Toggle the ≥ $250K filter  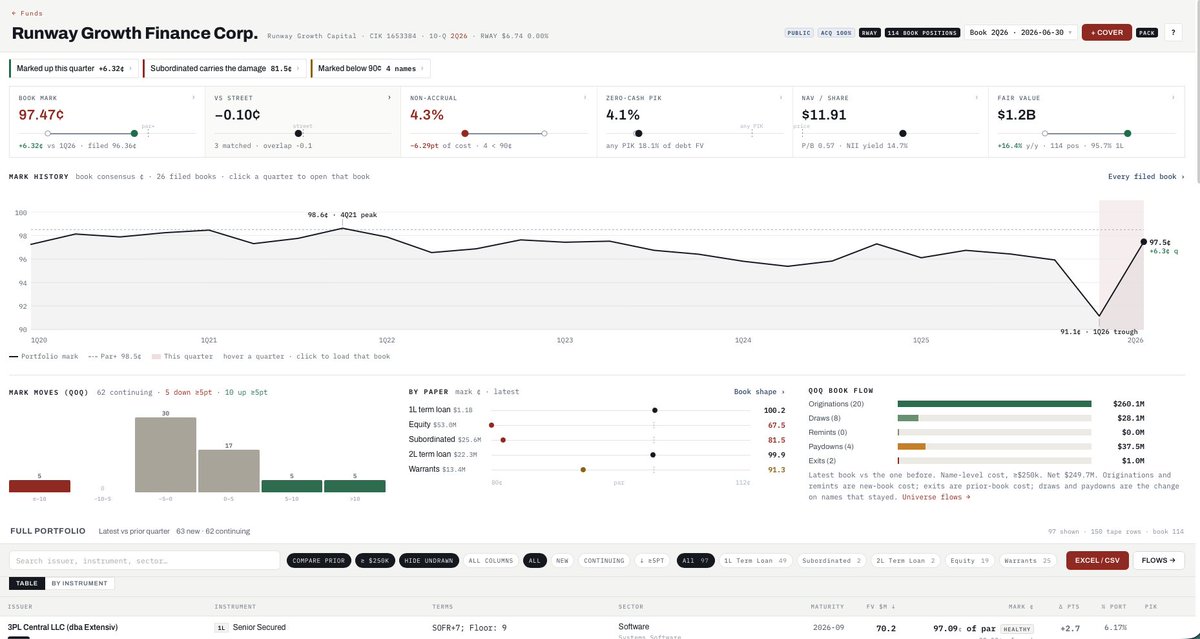tap(376, 561)
